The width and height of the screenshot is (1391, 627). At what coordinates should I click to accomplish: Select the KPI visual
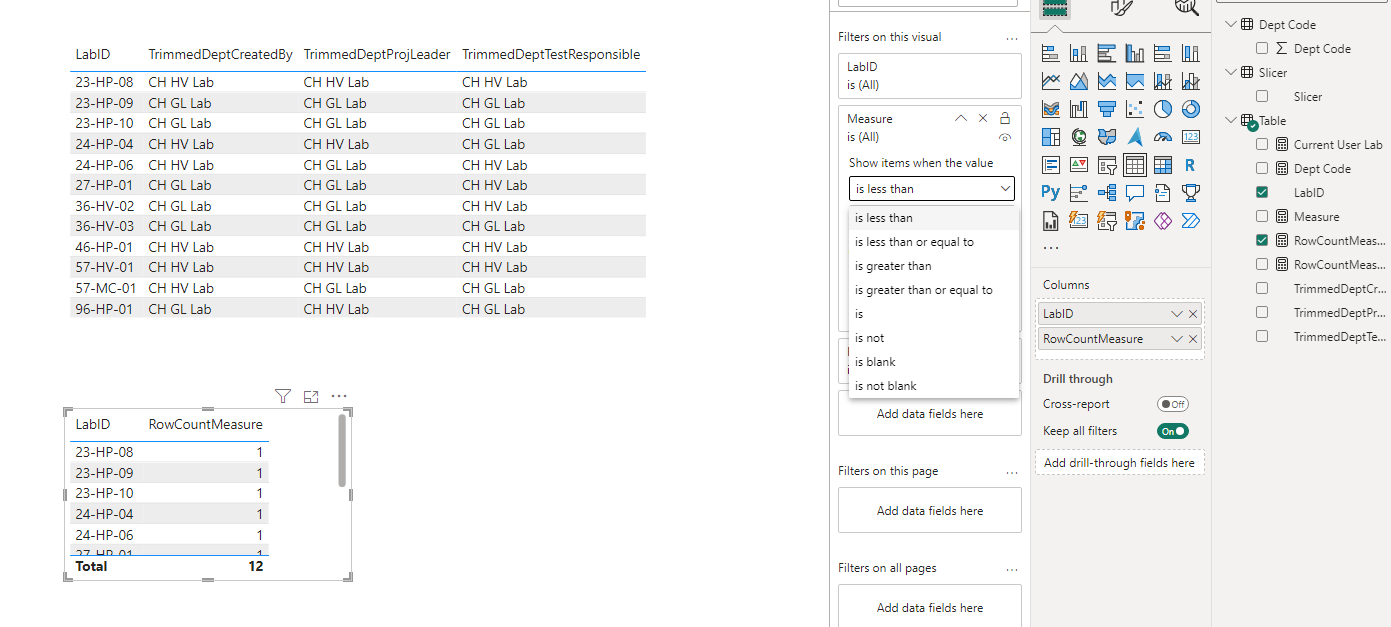coord(1079,165)
